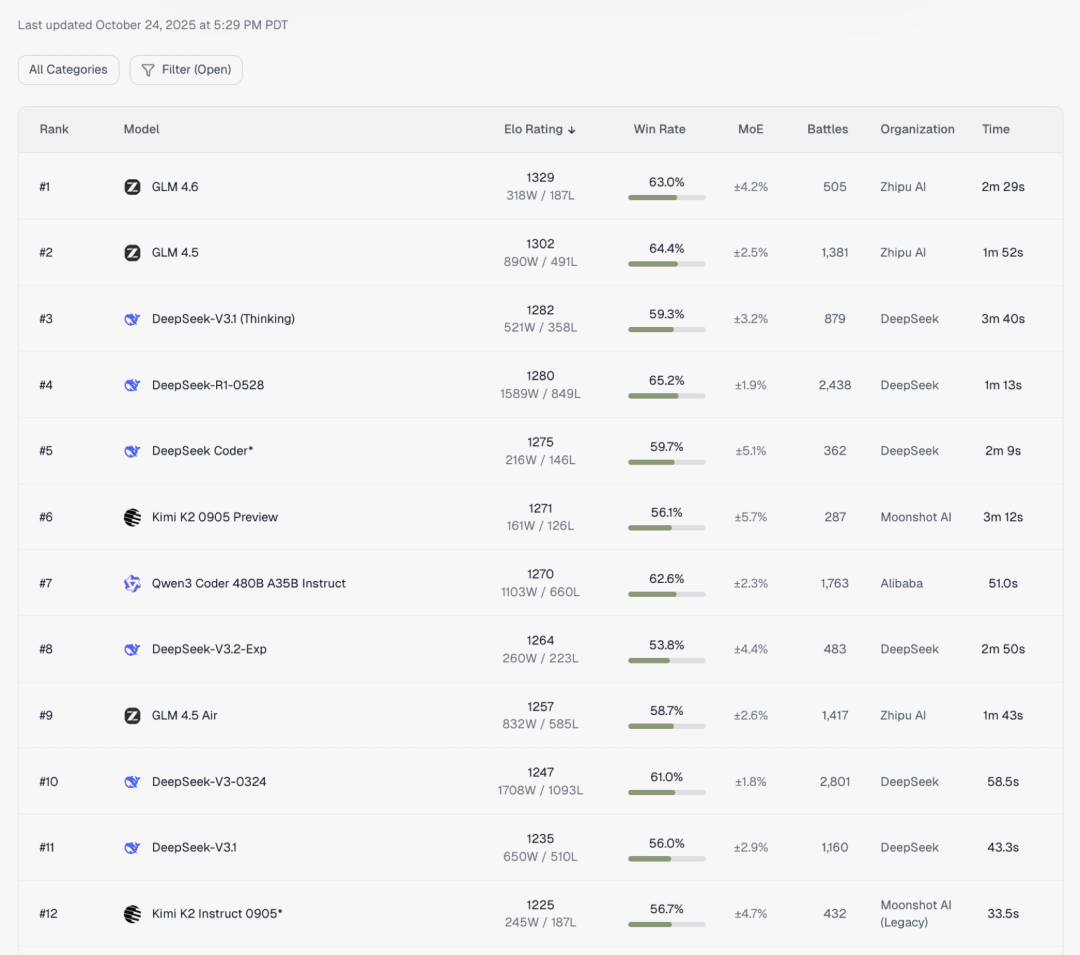The image size is (1080, 955).
Task: Click the GLM 4.5 Air logo icon
Action: pyautogui.click(x=132, y=715)
